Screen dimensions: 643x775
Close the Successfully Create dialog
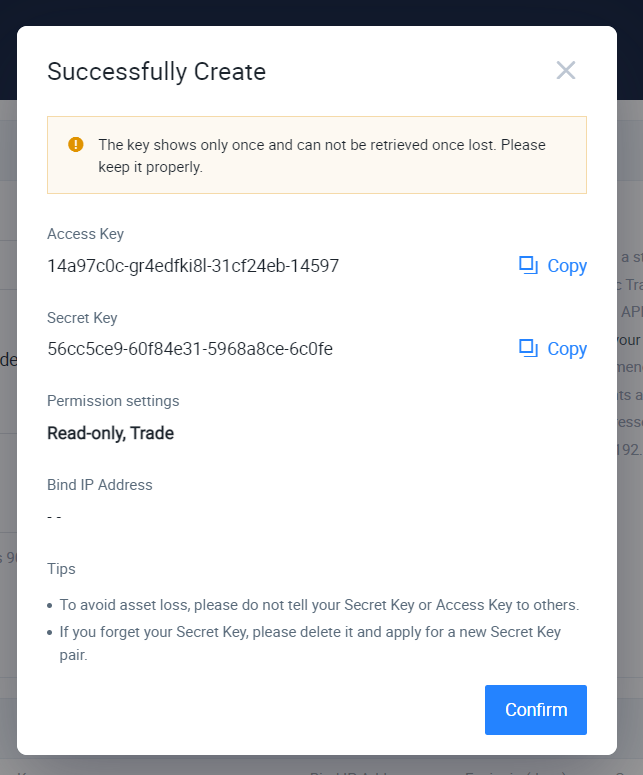(566, 70)
